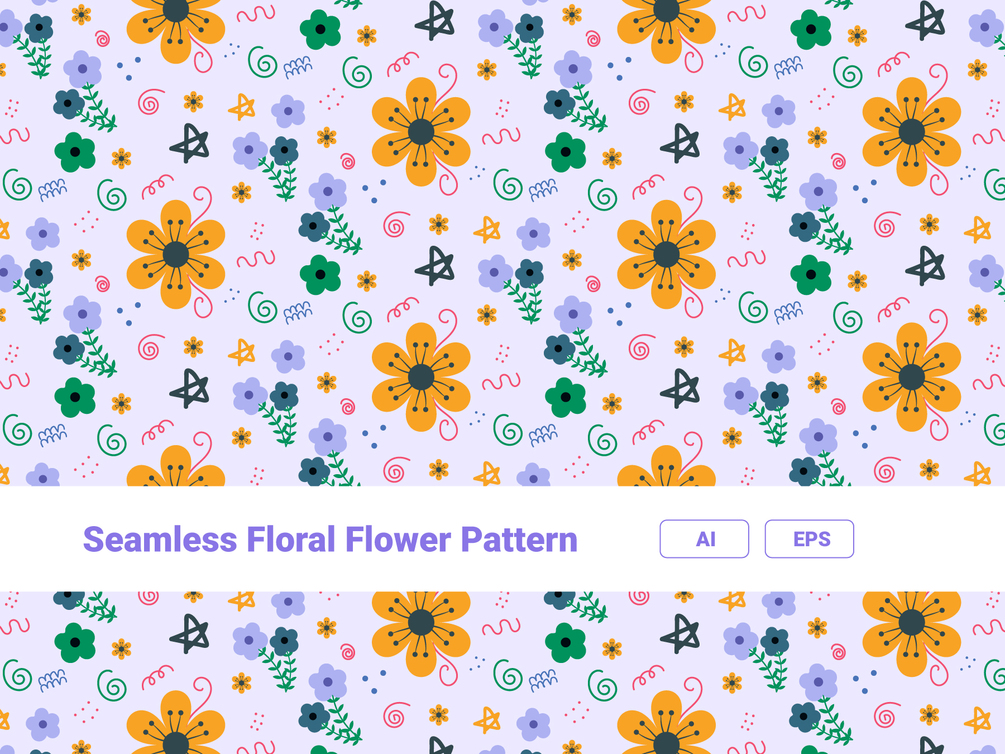Click white banner space between title and AI
The height and width of the screenshot is (754, 1005).
(619, 539)
